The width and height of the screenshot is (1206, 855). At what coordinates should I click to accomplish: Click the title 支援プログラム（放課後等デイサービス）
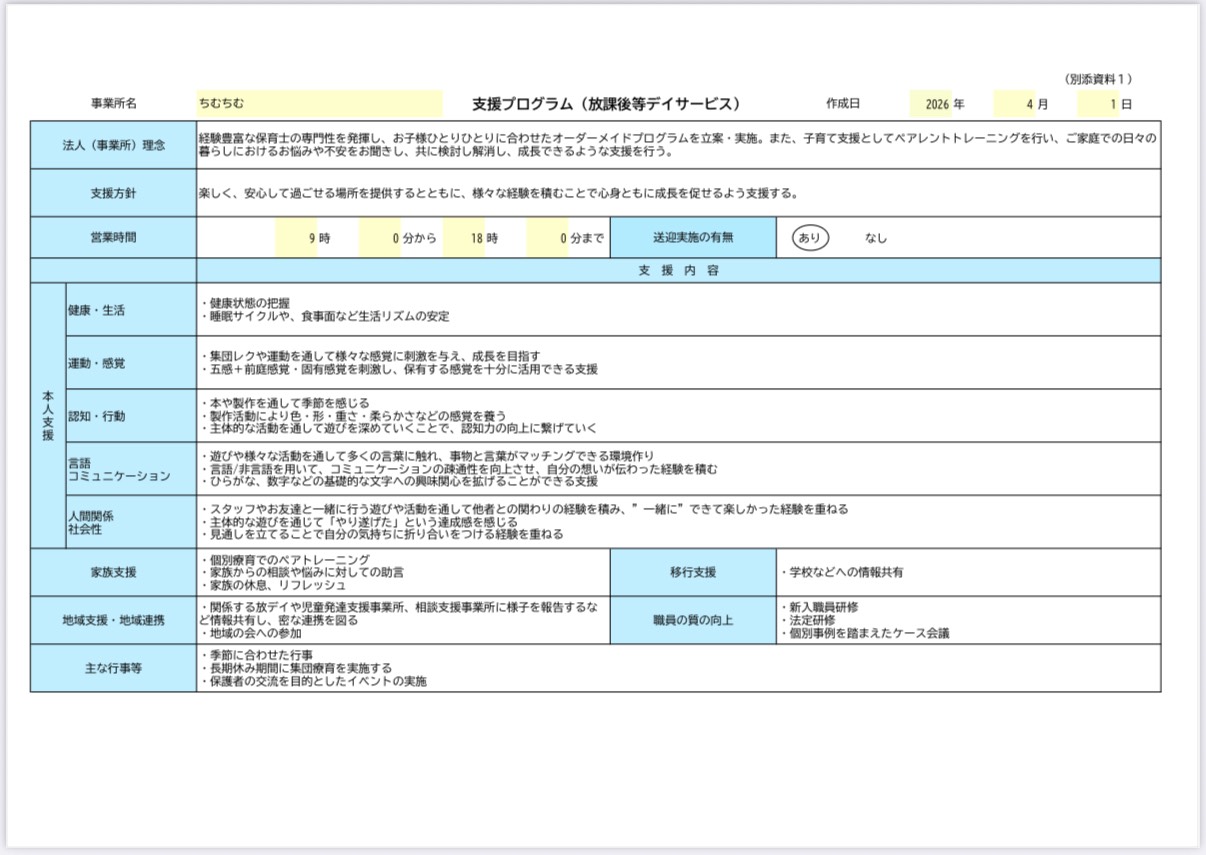pyautogui.click(x=608, y=104)
